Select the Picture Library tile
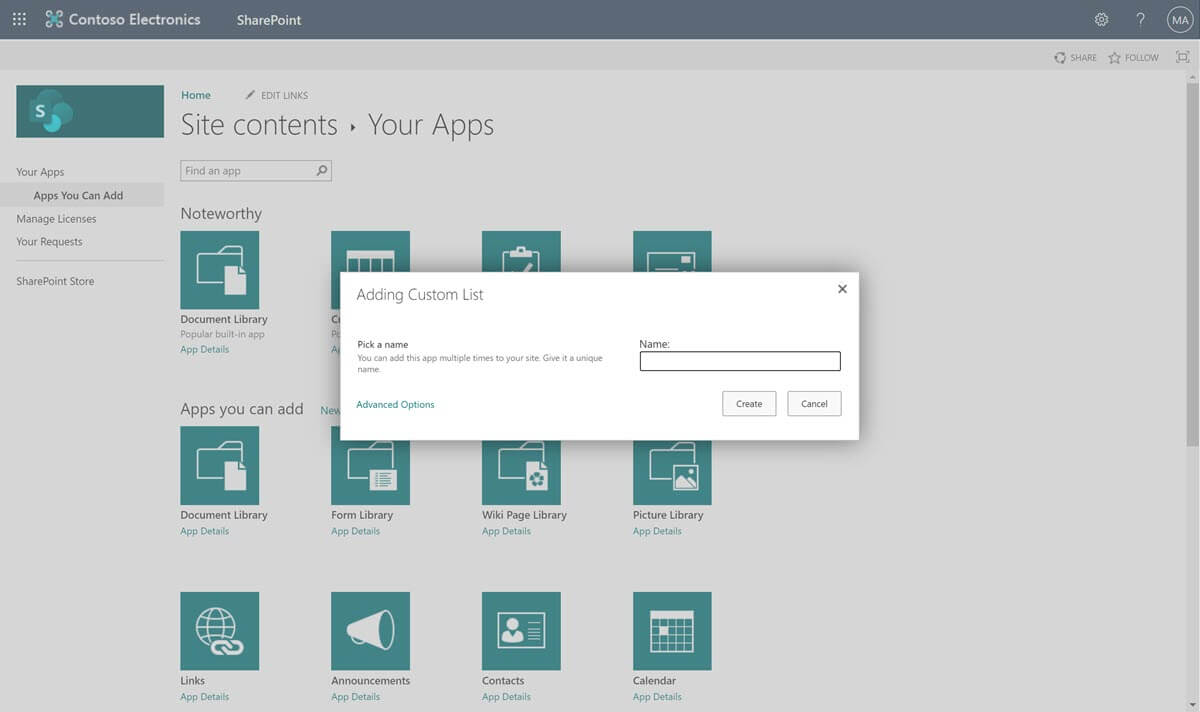Viewport: 1200px width, 712px height. tap(672, 472)
